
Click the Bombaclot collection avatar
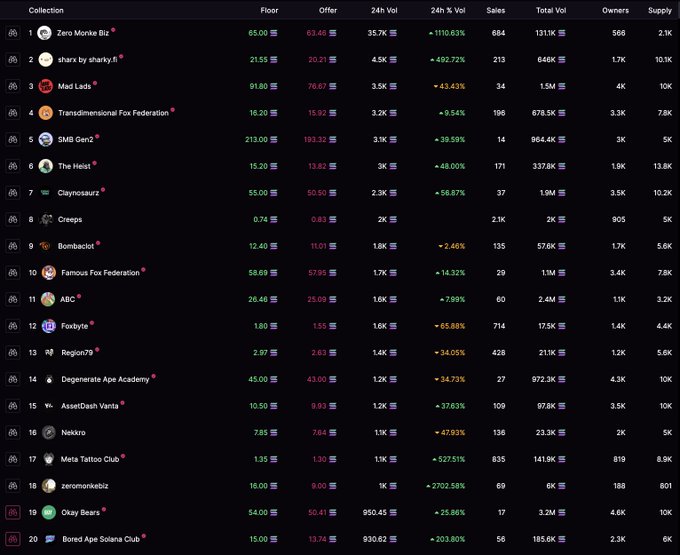coord(45,246)
